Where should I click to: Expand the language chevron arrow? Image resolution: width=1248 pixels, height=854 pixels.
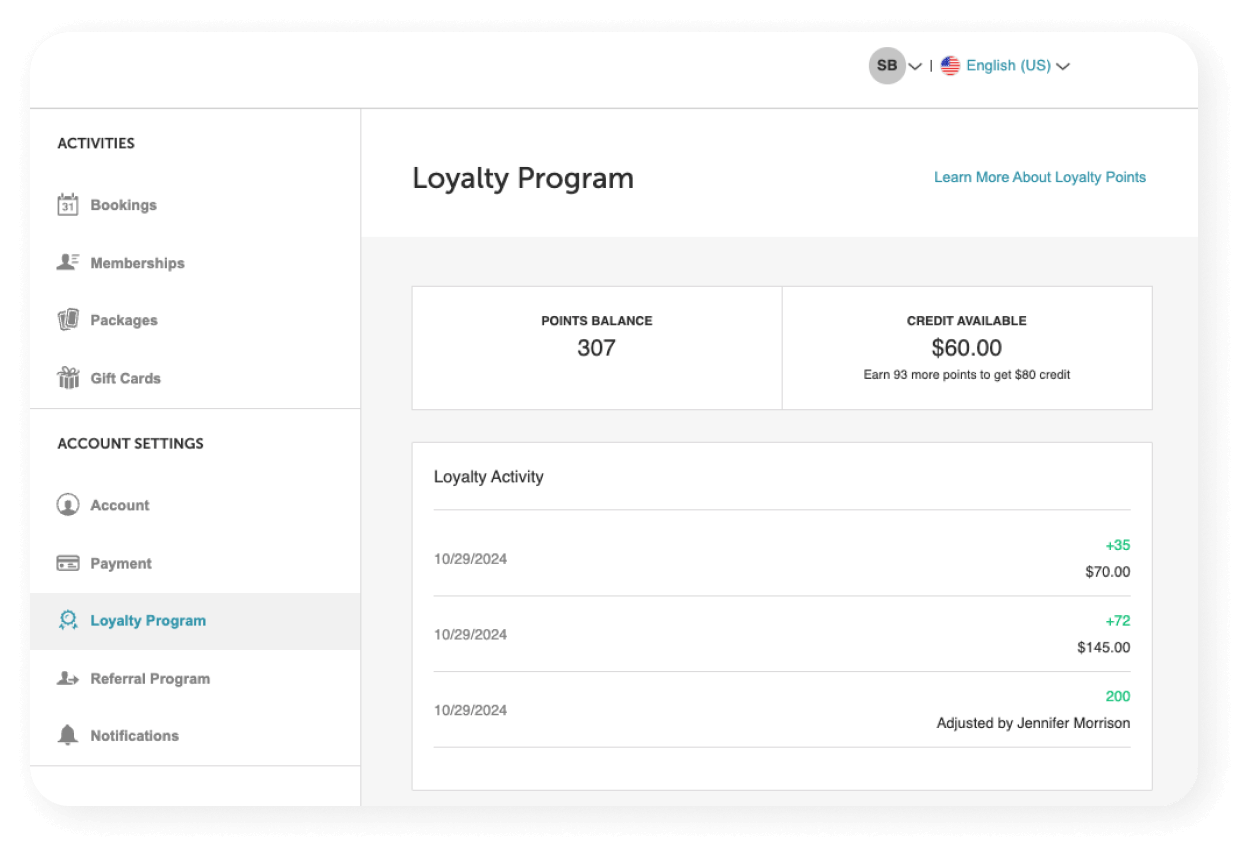click(x=1063, y=67)
